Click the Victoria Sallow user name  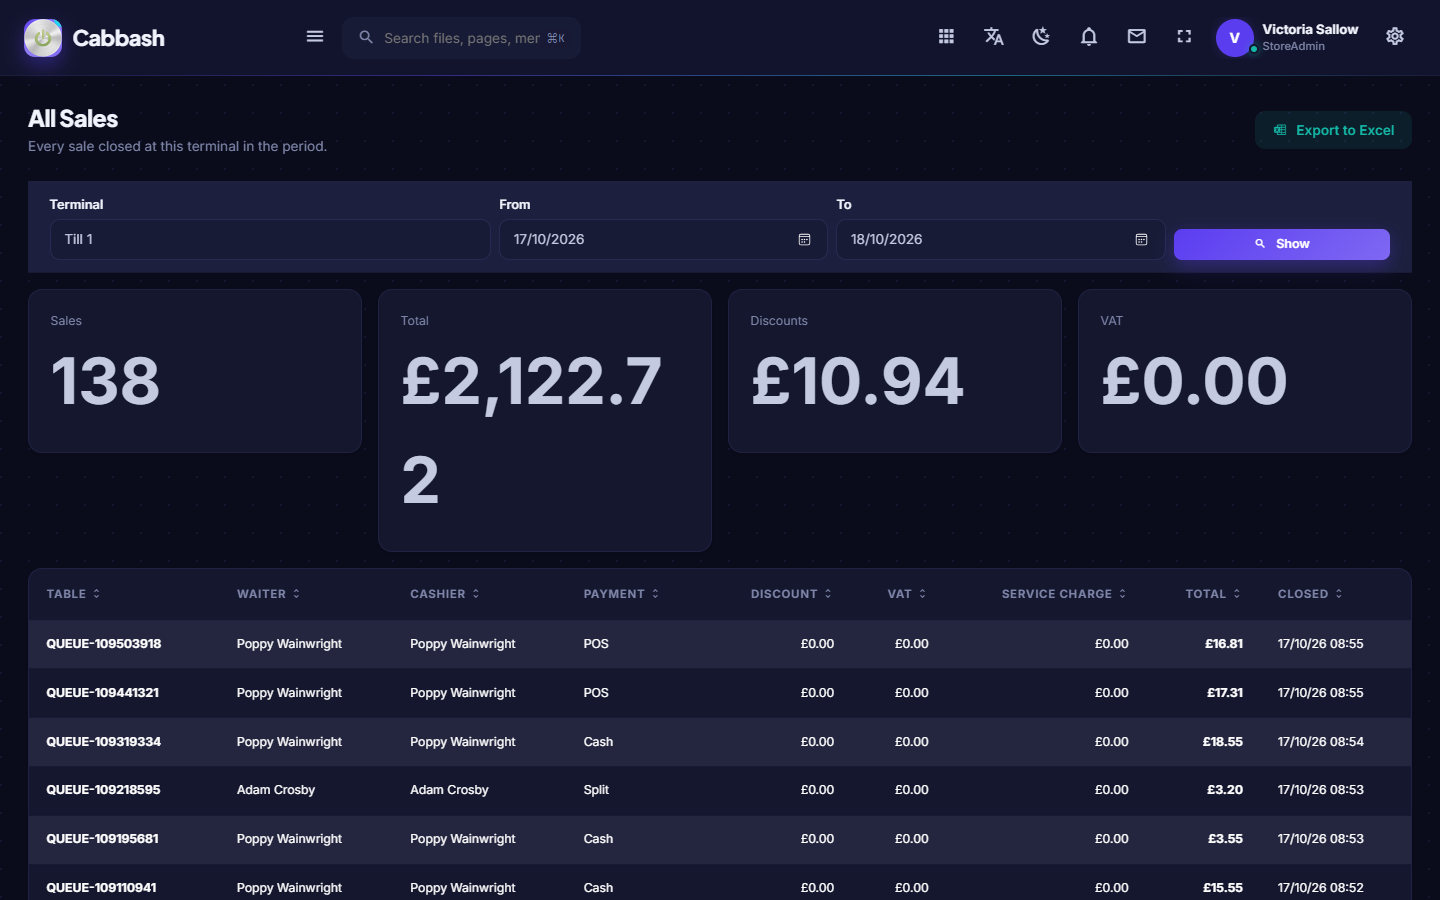point(1310,30)
